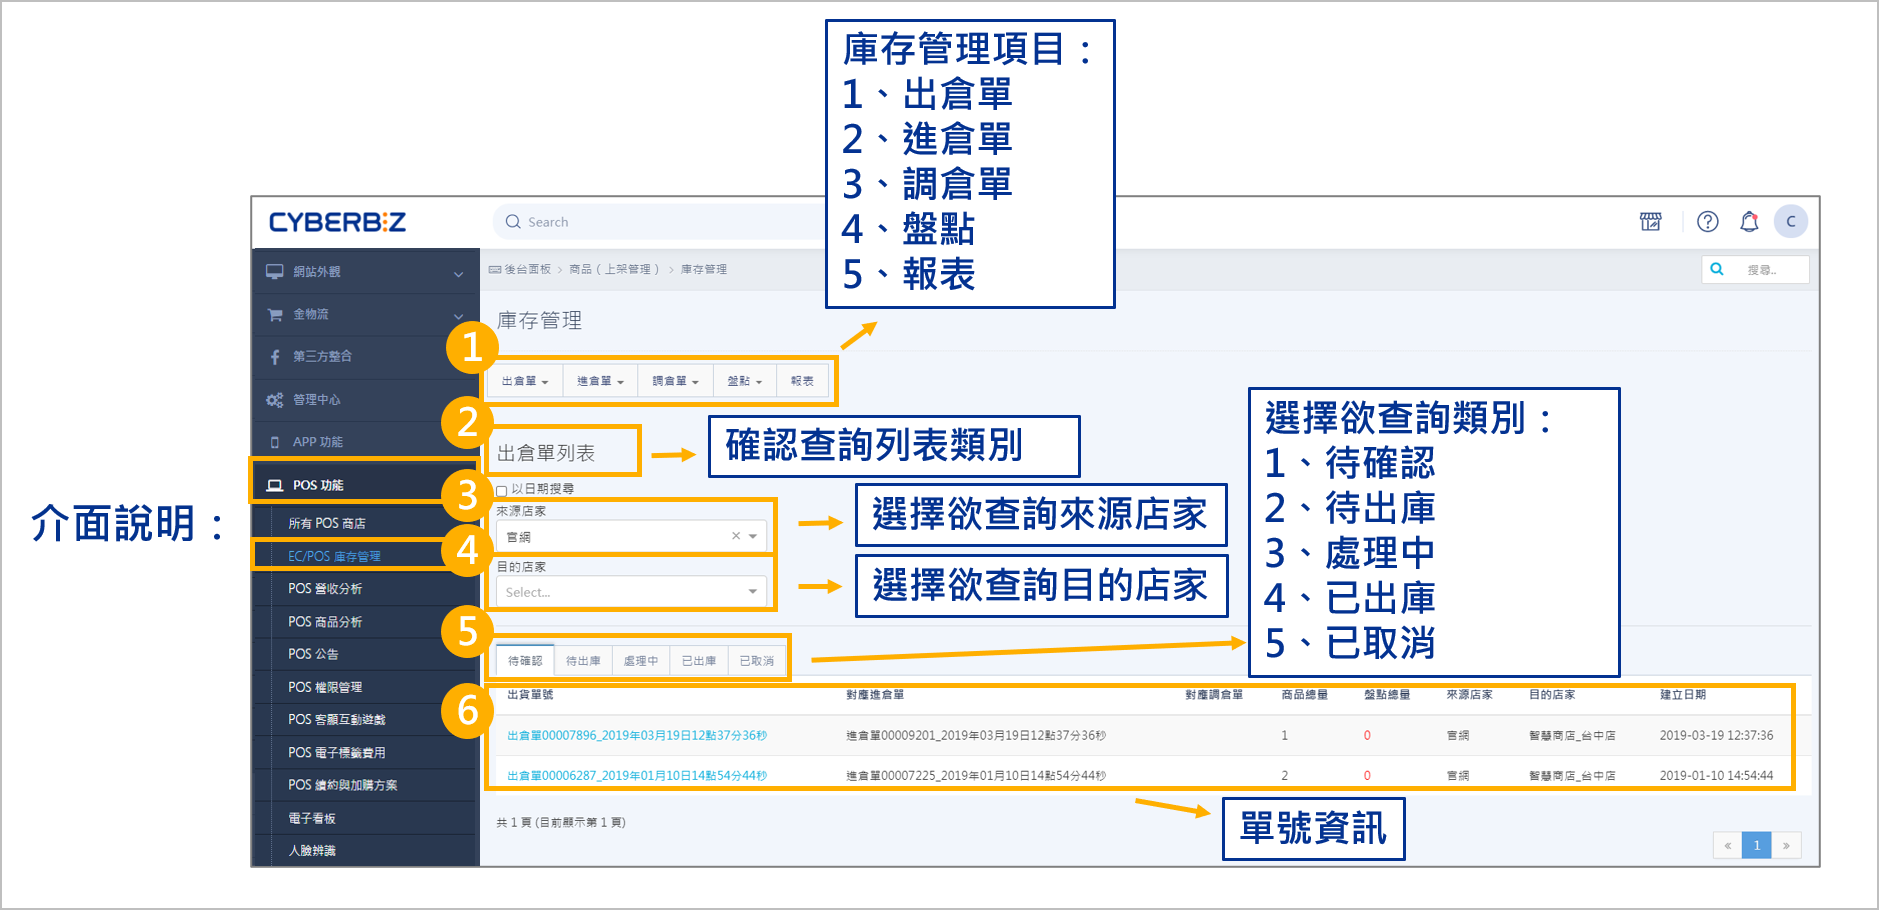This screenshot has width=1879, height=910.
Task: Go to 後台面板 breadcrumb link
Action: (528, 270)
